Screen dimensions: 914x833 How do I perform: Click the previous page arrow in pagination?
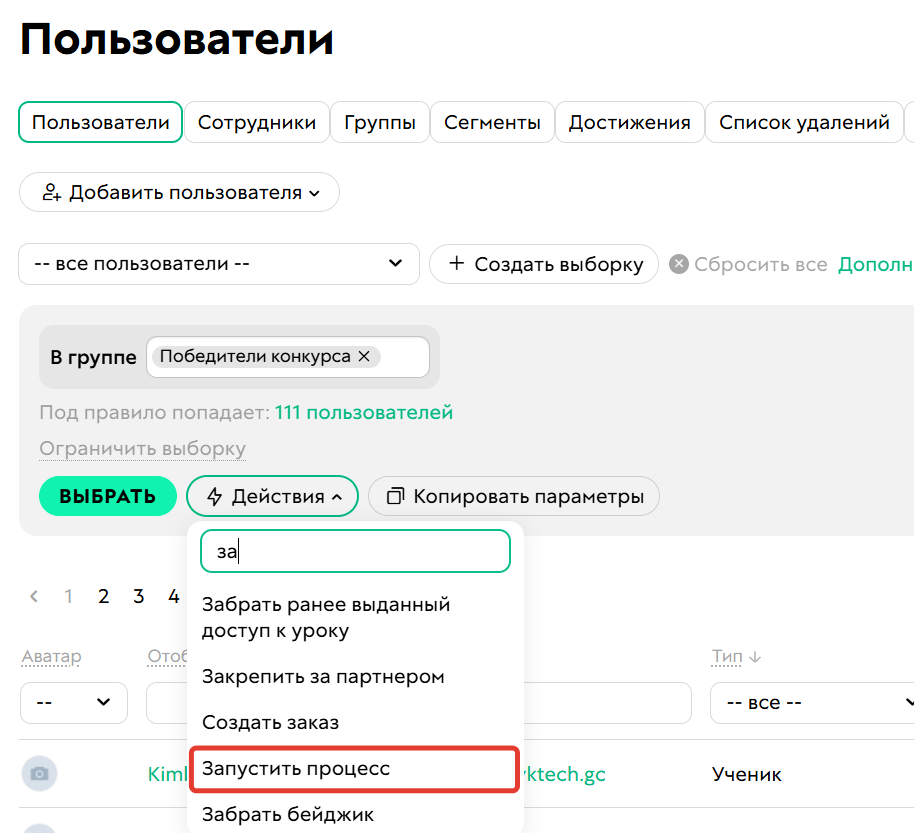coord(32,596)
